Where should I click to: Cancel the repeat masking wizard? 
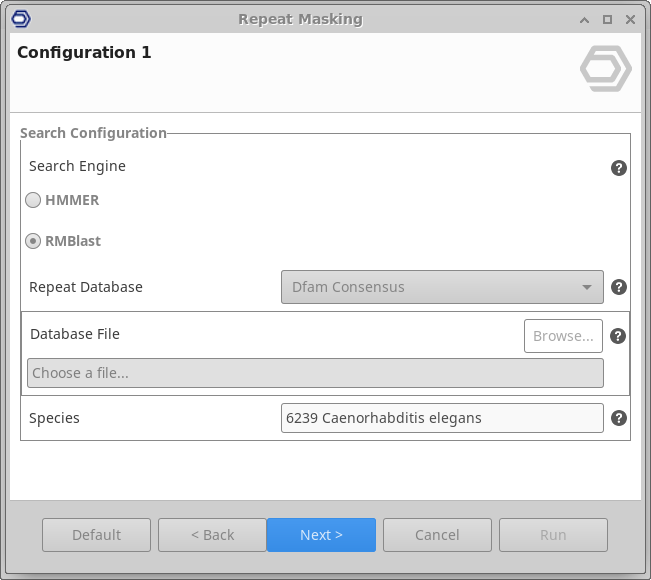[437, 535]
